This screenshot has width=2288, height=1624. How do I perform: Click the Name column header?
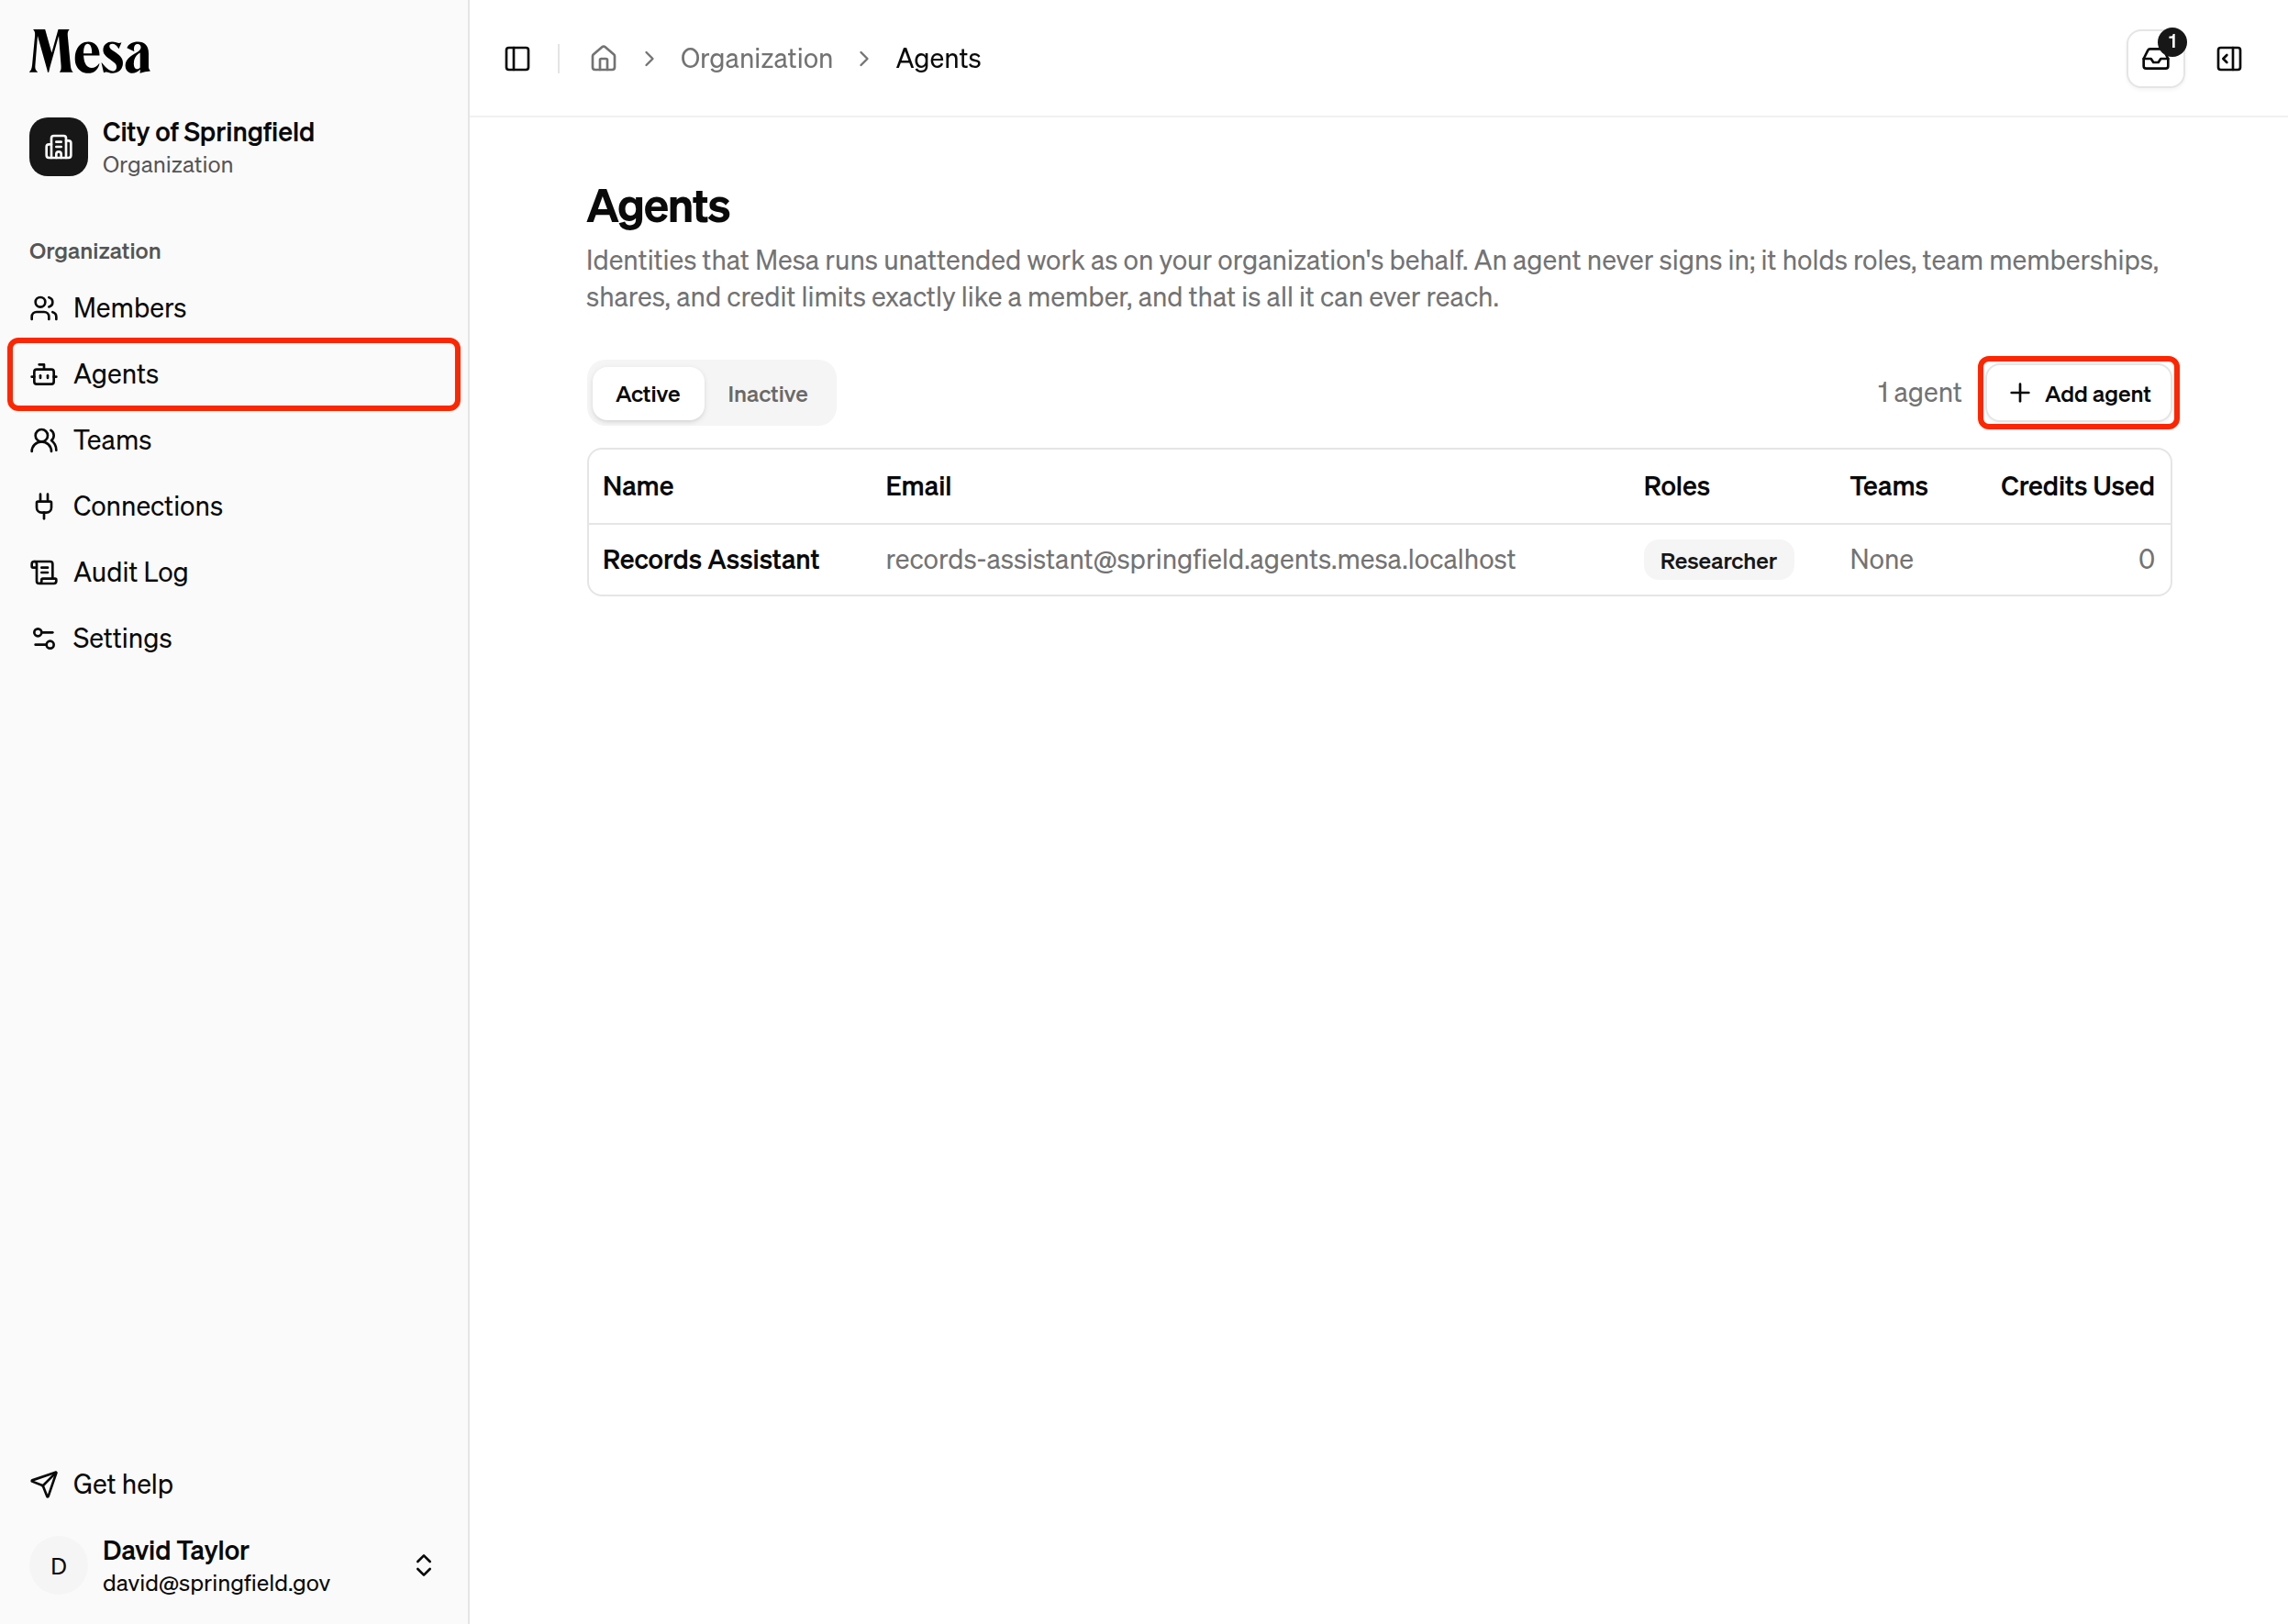(x=638, y=486)
